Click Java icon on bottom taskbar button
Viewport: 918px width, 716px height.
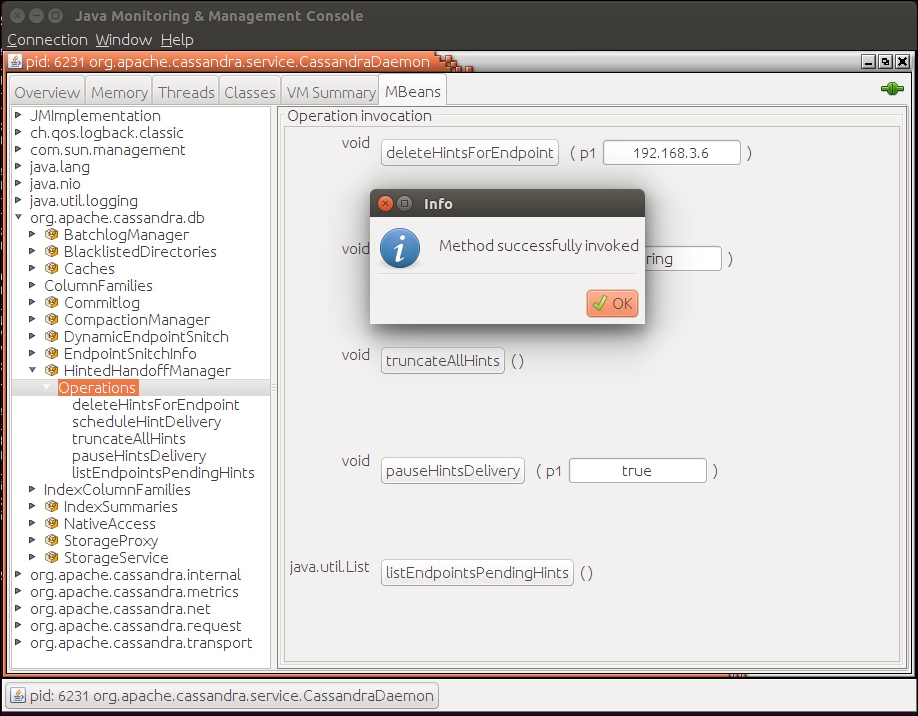[18, 696]
